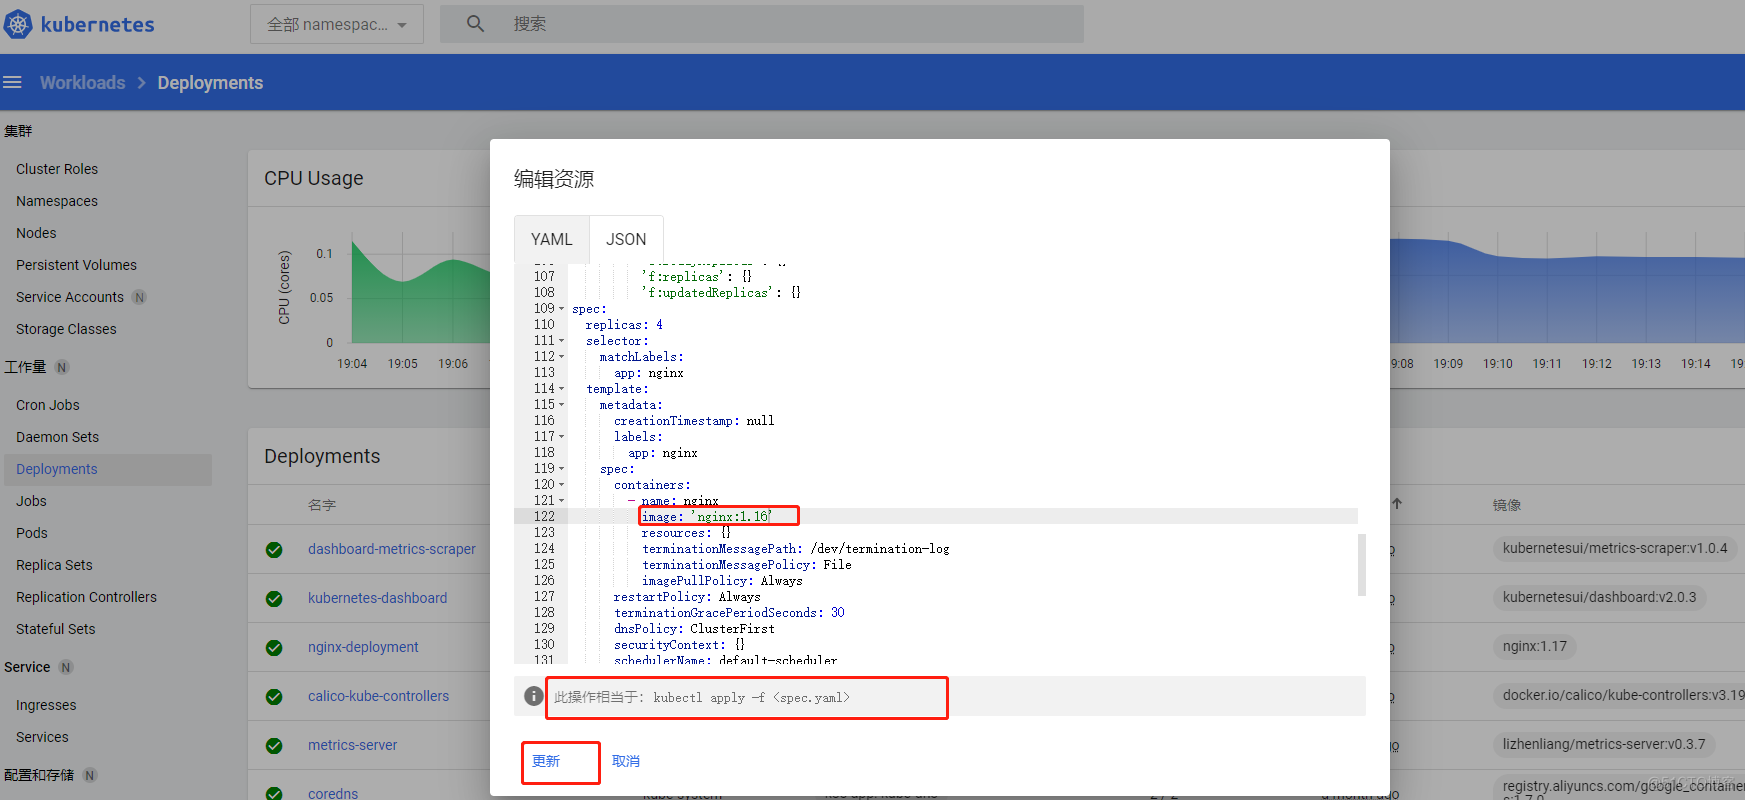This screenshot has width=1745, height=800.
Task: Open Storage Classes in sidebar
Action: click(x=66, y=329)
